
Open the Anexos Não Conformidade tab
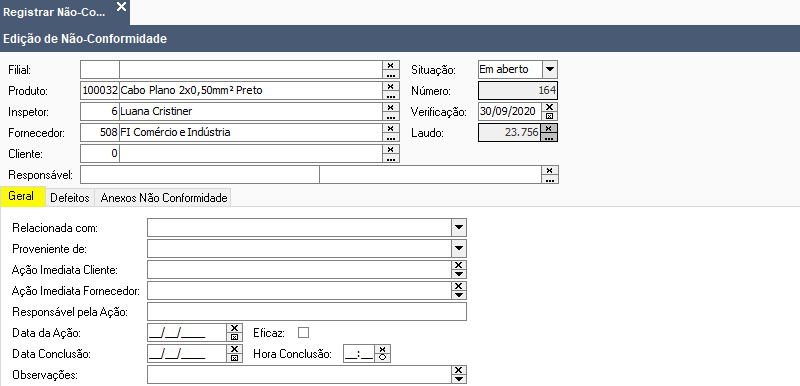(x=164, y=198)
